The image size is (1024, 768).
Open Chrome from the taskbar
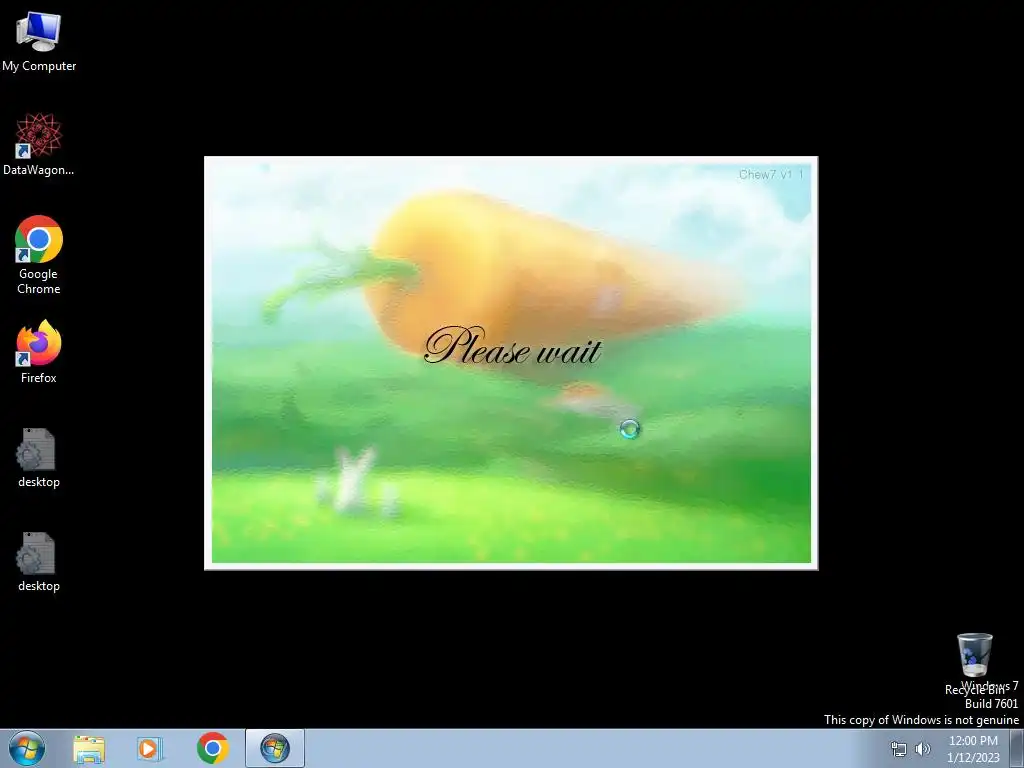point(212,748)
